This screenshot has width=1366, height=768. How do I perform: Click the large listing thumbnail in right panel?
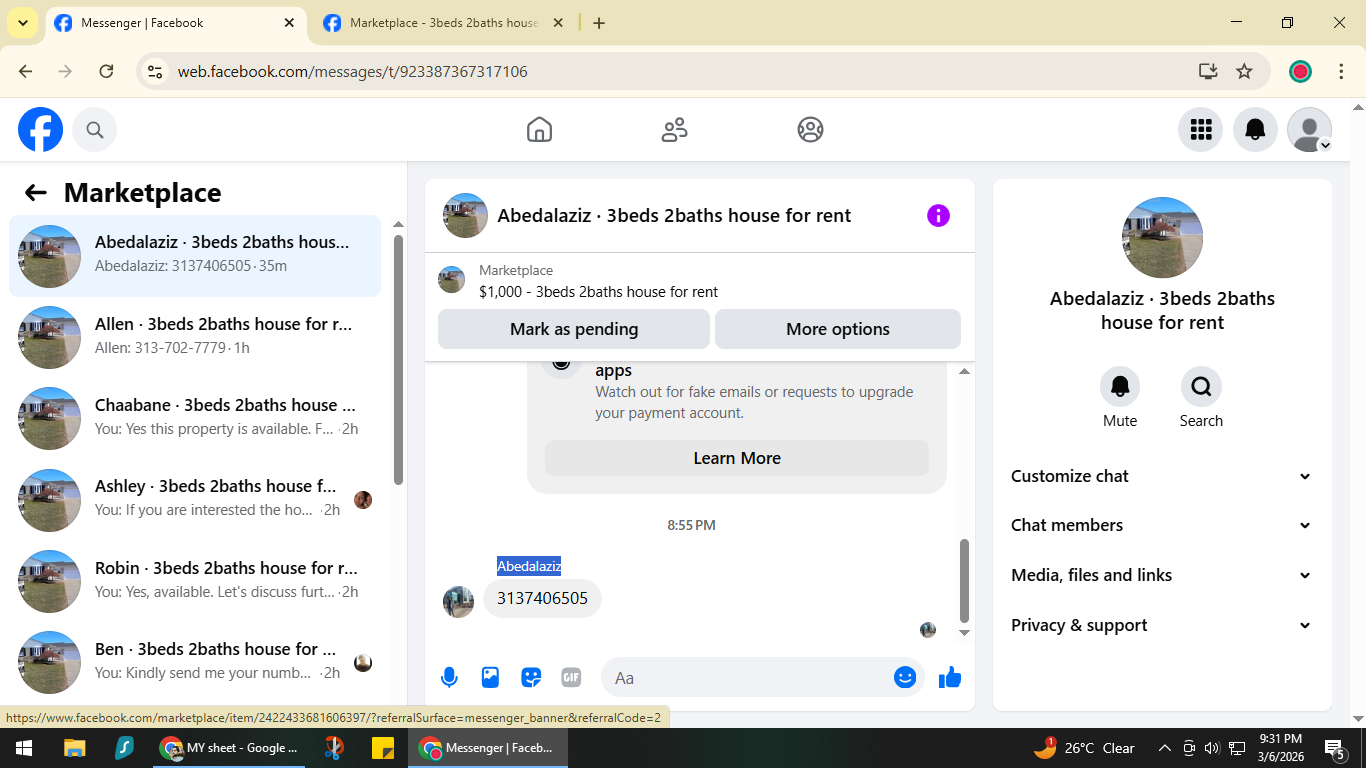[x=1162, y=237]
